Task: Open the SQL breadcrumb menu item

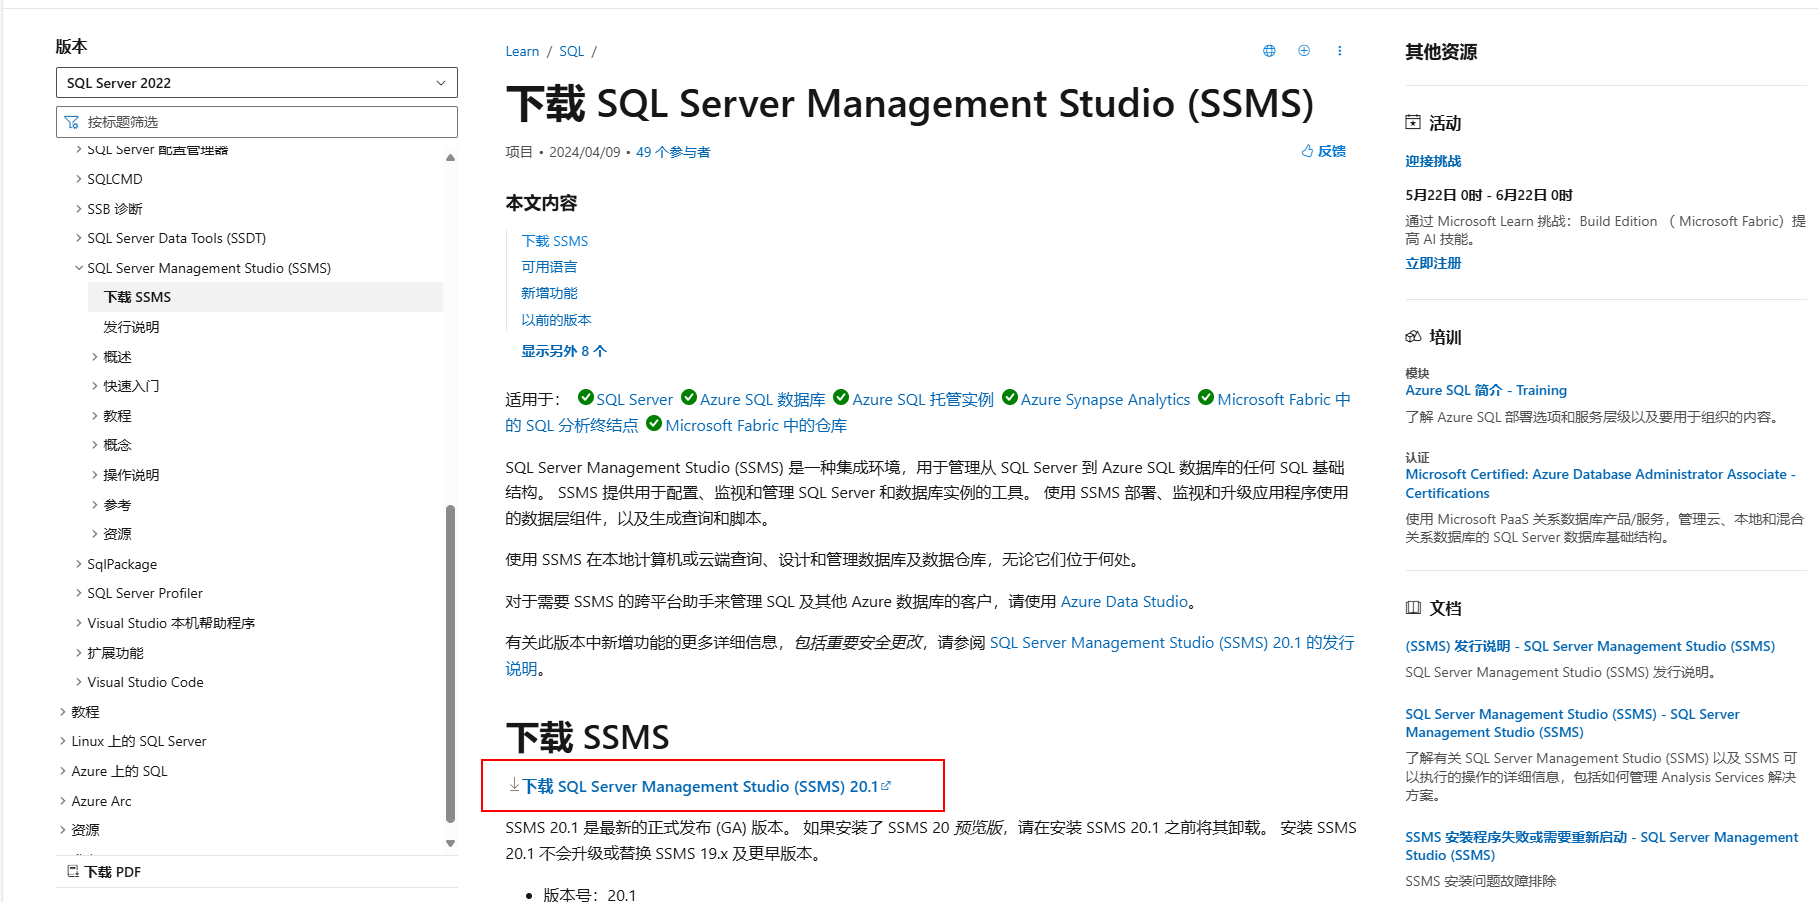Action: pos(571,50)
